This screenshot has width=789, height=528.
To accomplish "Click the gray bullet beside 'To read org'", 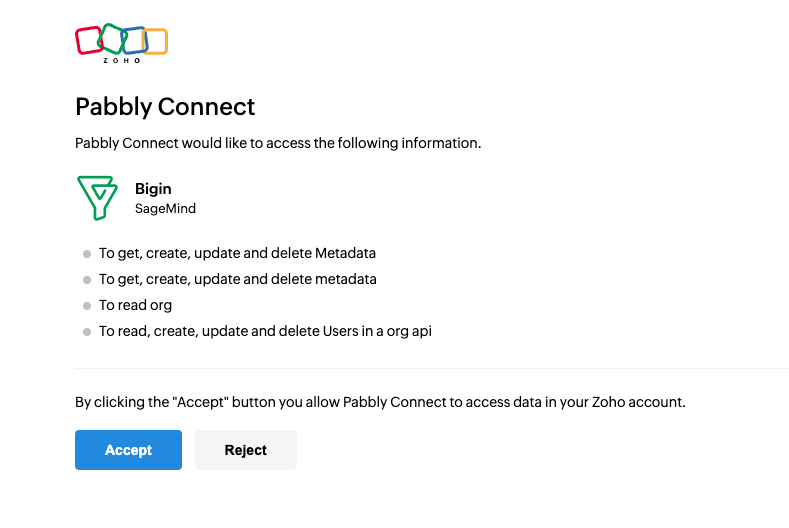I will [x=87, y=306].
